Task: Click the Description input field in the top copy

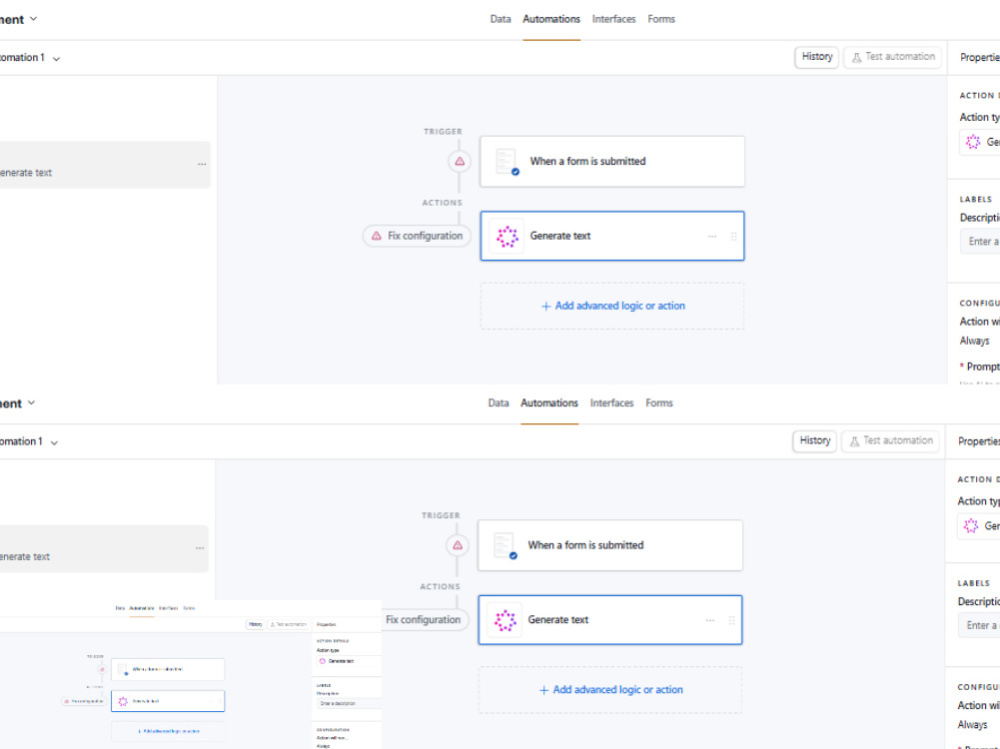Action: (x=980, y=242)
